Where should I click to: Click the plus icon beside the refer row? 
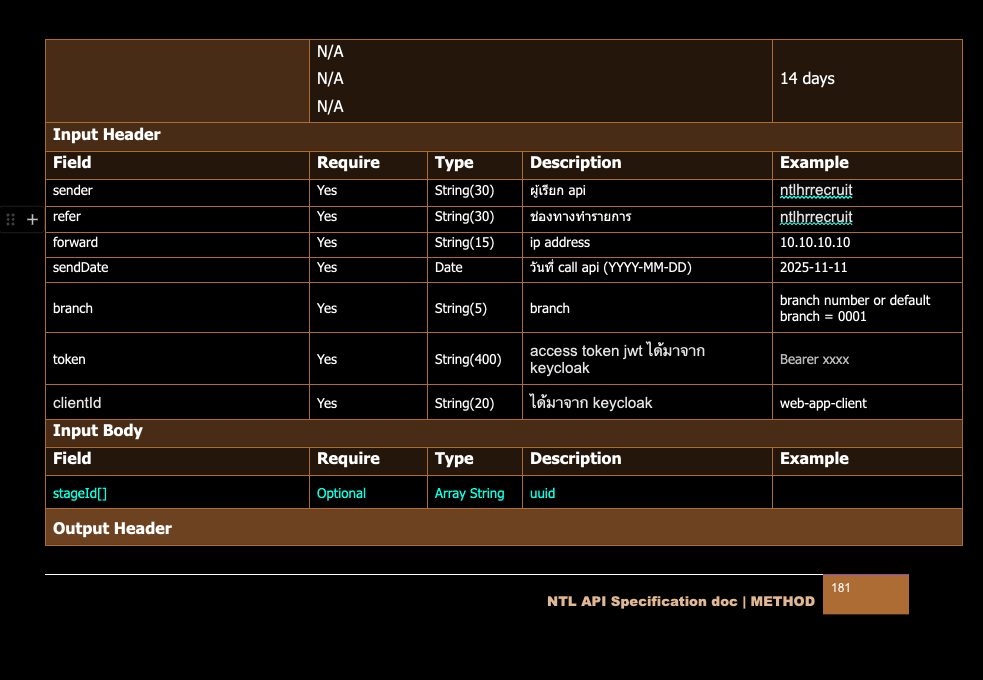32,219
